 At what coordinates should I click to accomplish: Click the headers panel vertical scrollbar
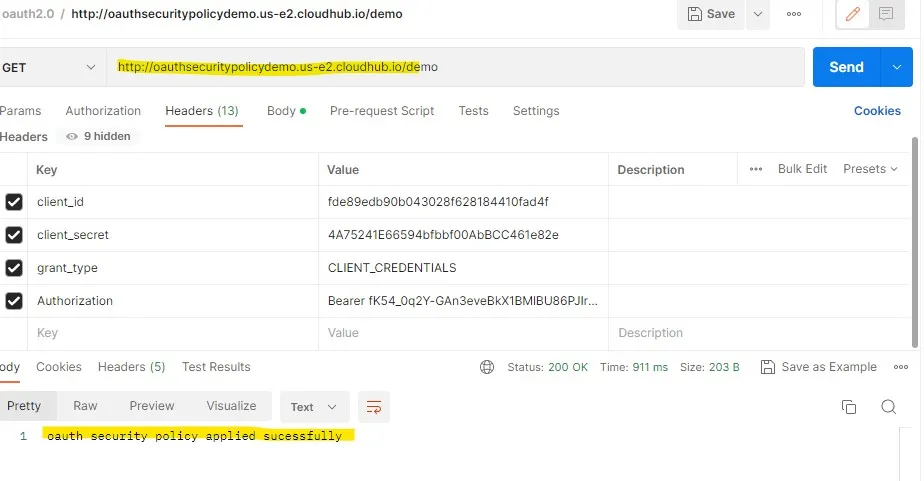pos(915,242)
